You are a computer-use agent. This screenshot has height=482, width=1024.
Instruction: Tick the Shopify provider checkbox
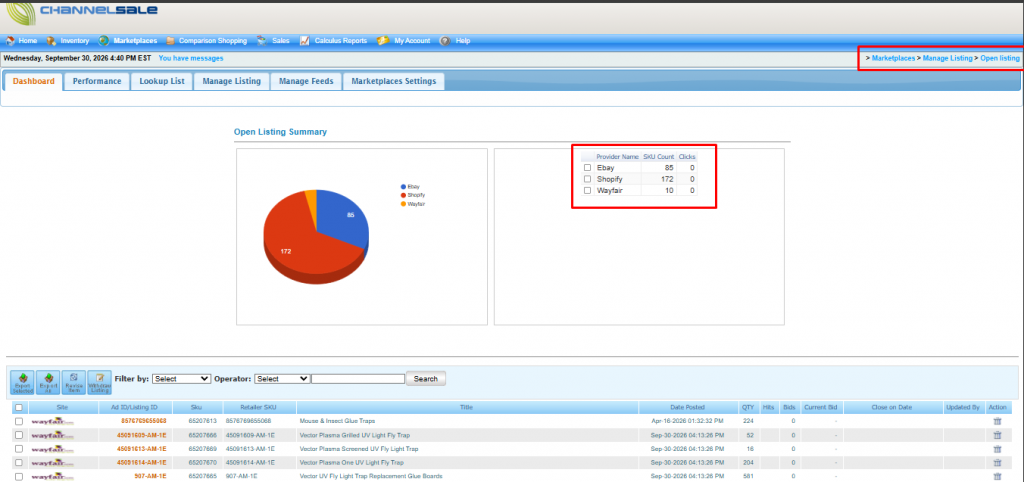[x=587, y=179]
